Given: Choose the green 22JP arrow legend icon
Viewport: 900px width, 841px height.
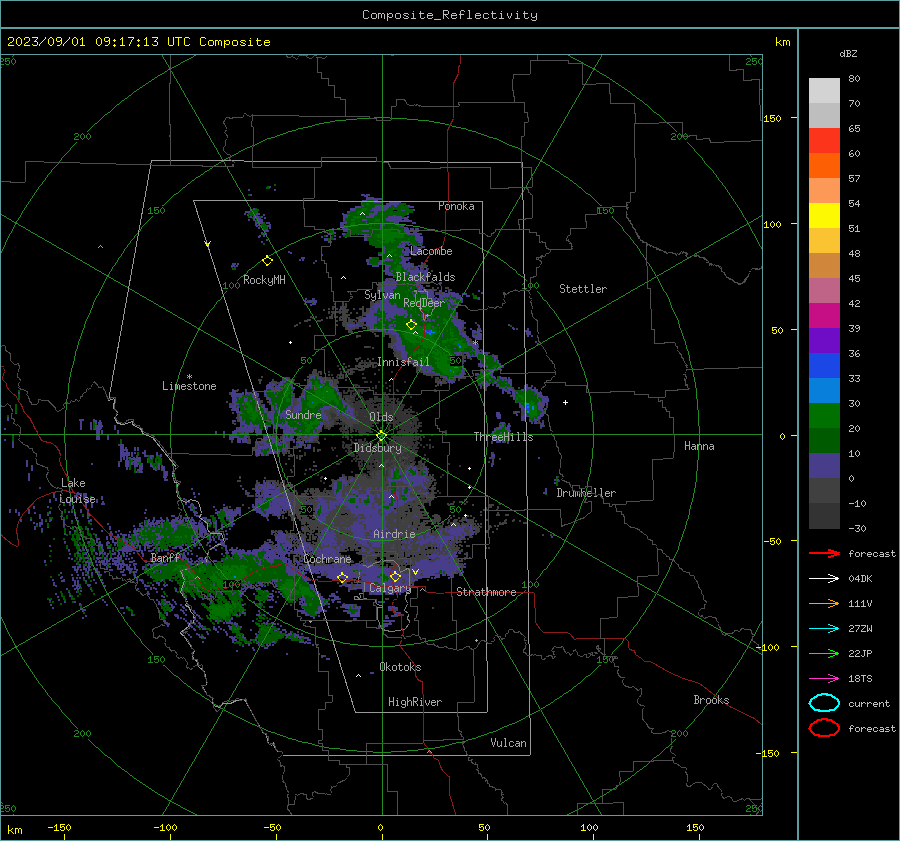Looking at the screenshot, I should [x=824, y=653].
